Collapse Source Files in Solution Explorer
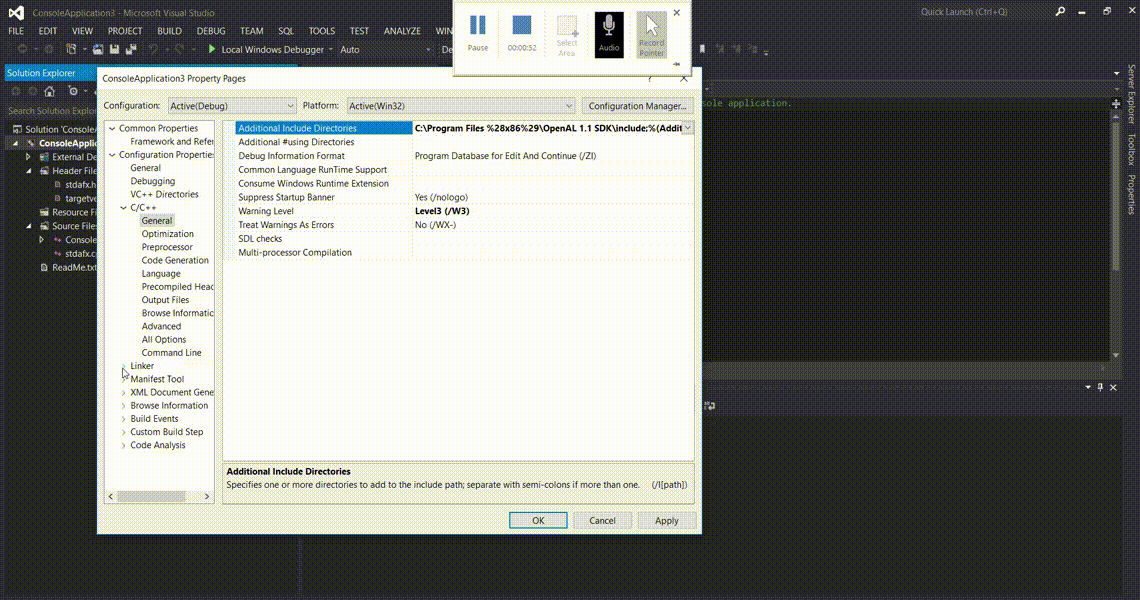 pos(29,226)
